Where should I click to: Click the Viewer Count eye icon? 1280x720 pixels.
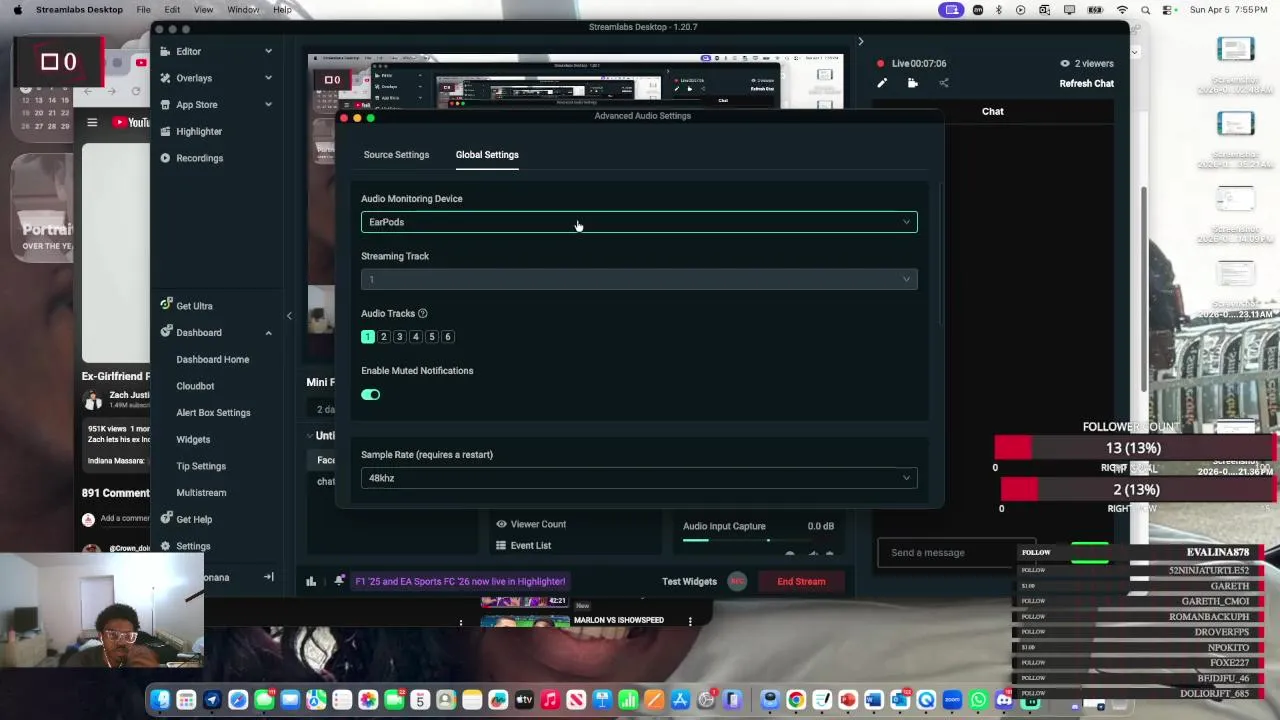point(501,524)
